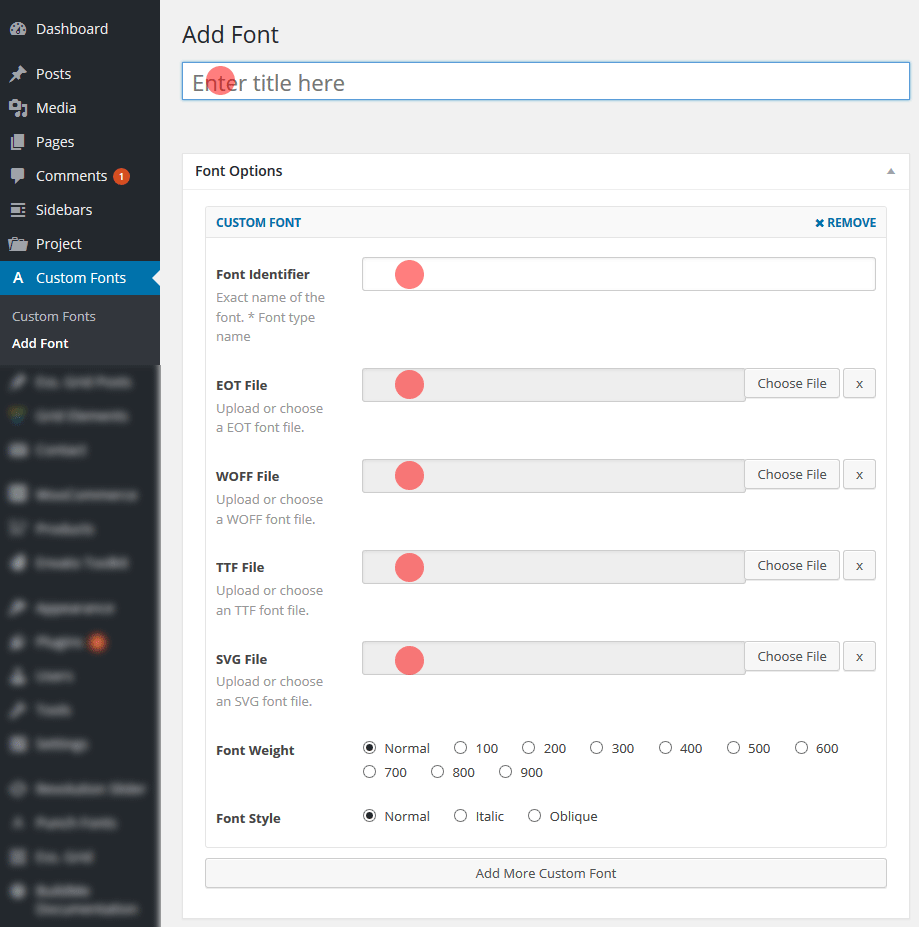Click the Enter title here field

[545, 83]
